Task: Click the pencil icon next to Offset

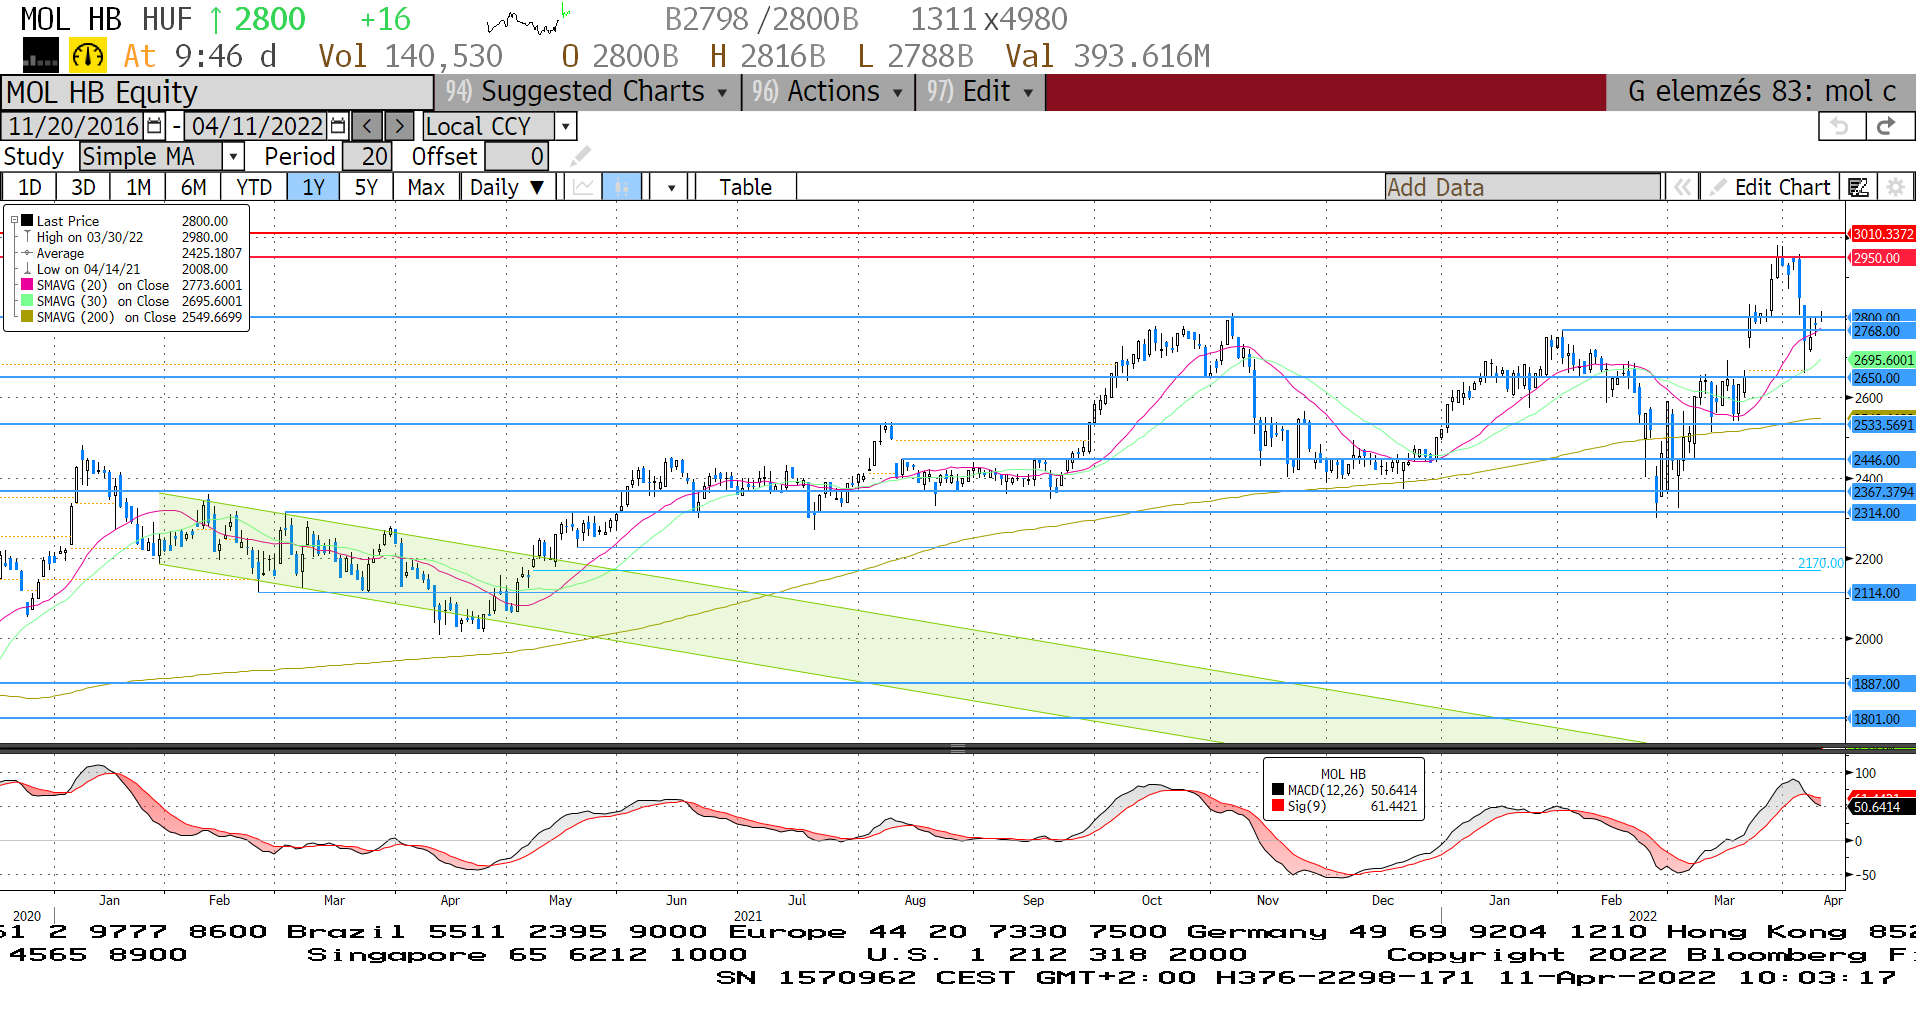Action: 580,156
